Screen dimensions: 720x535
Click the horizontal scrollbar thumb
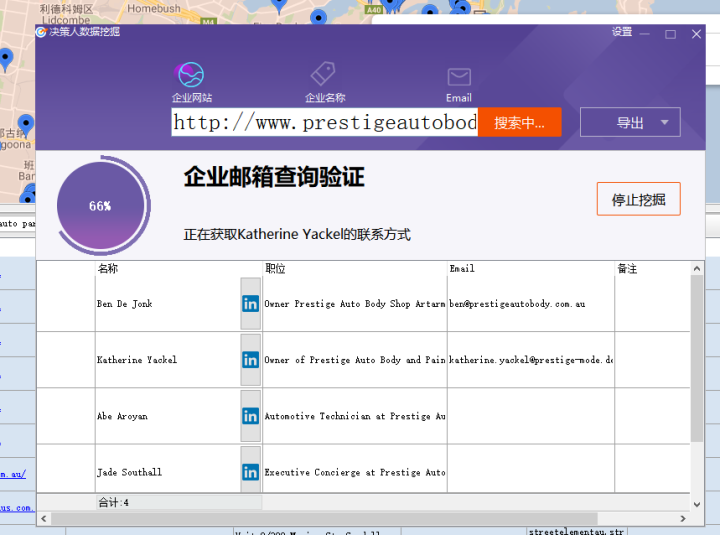pyautogui.click(x=324, y=518)
